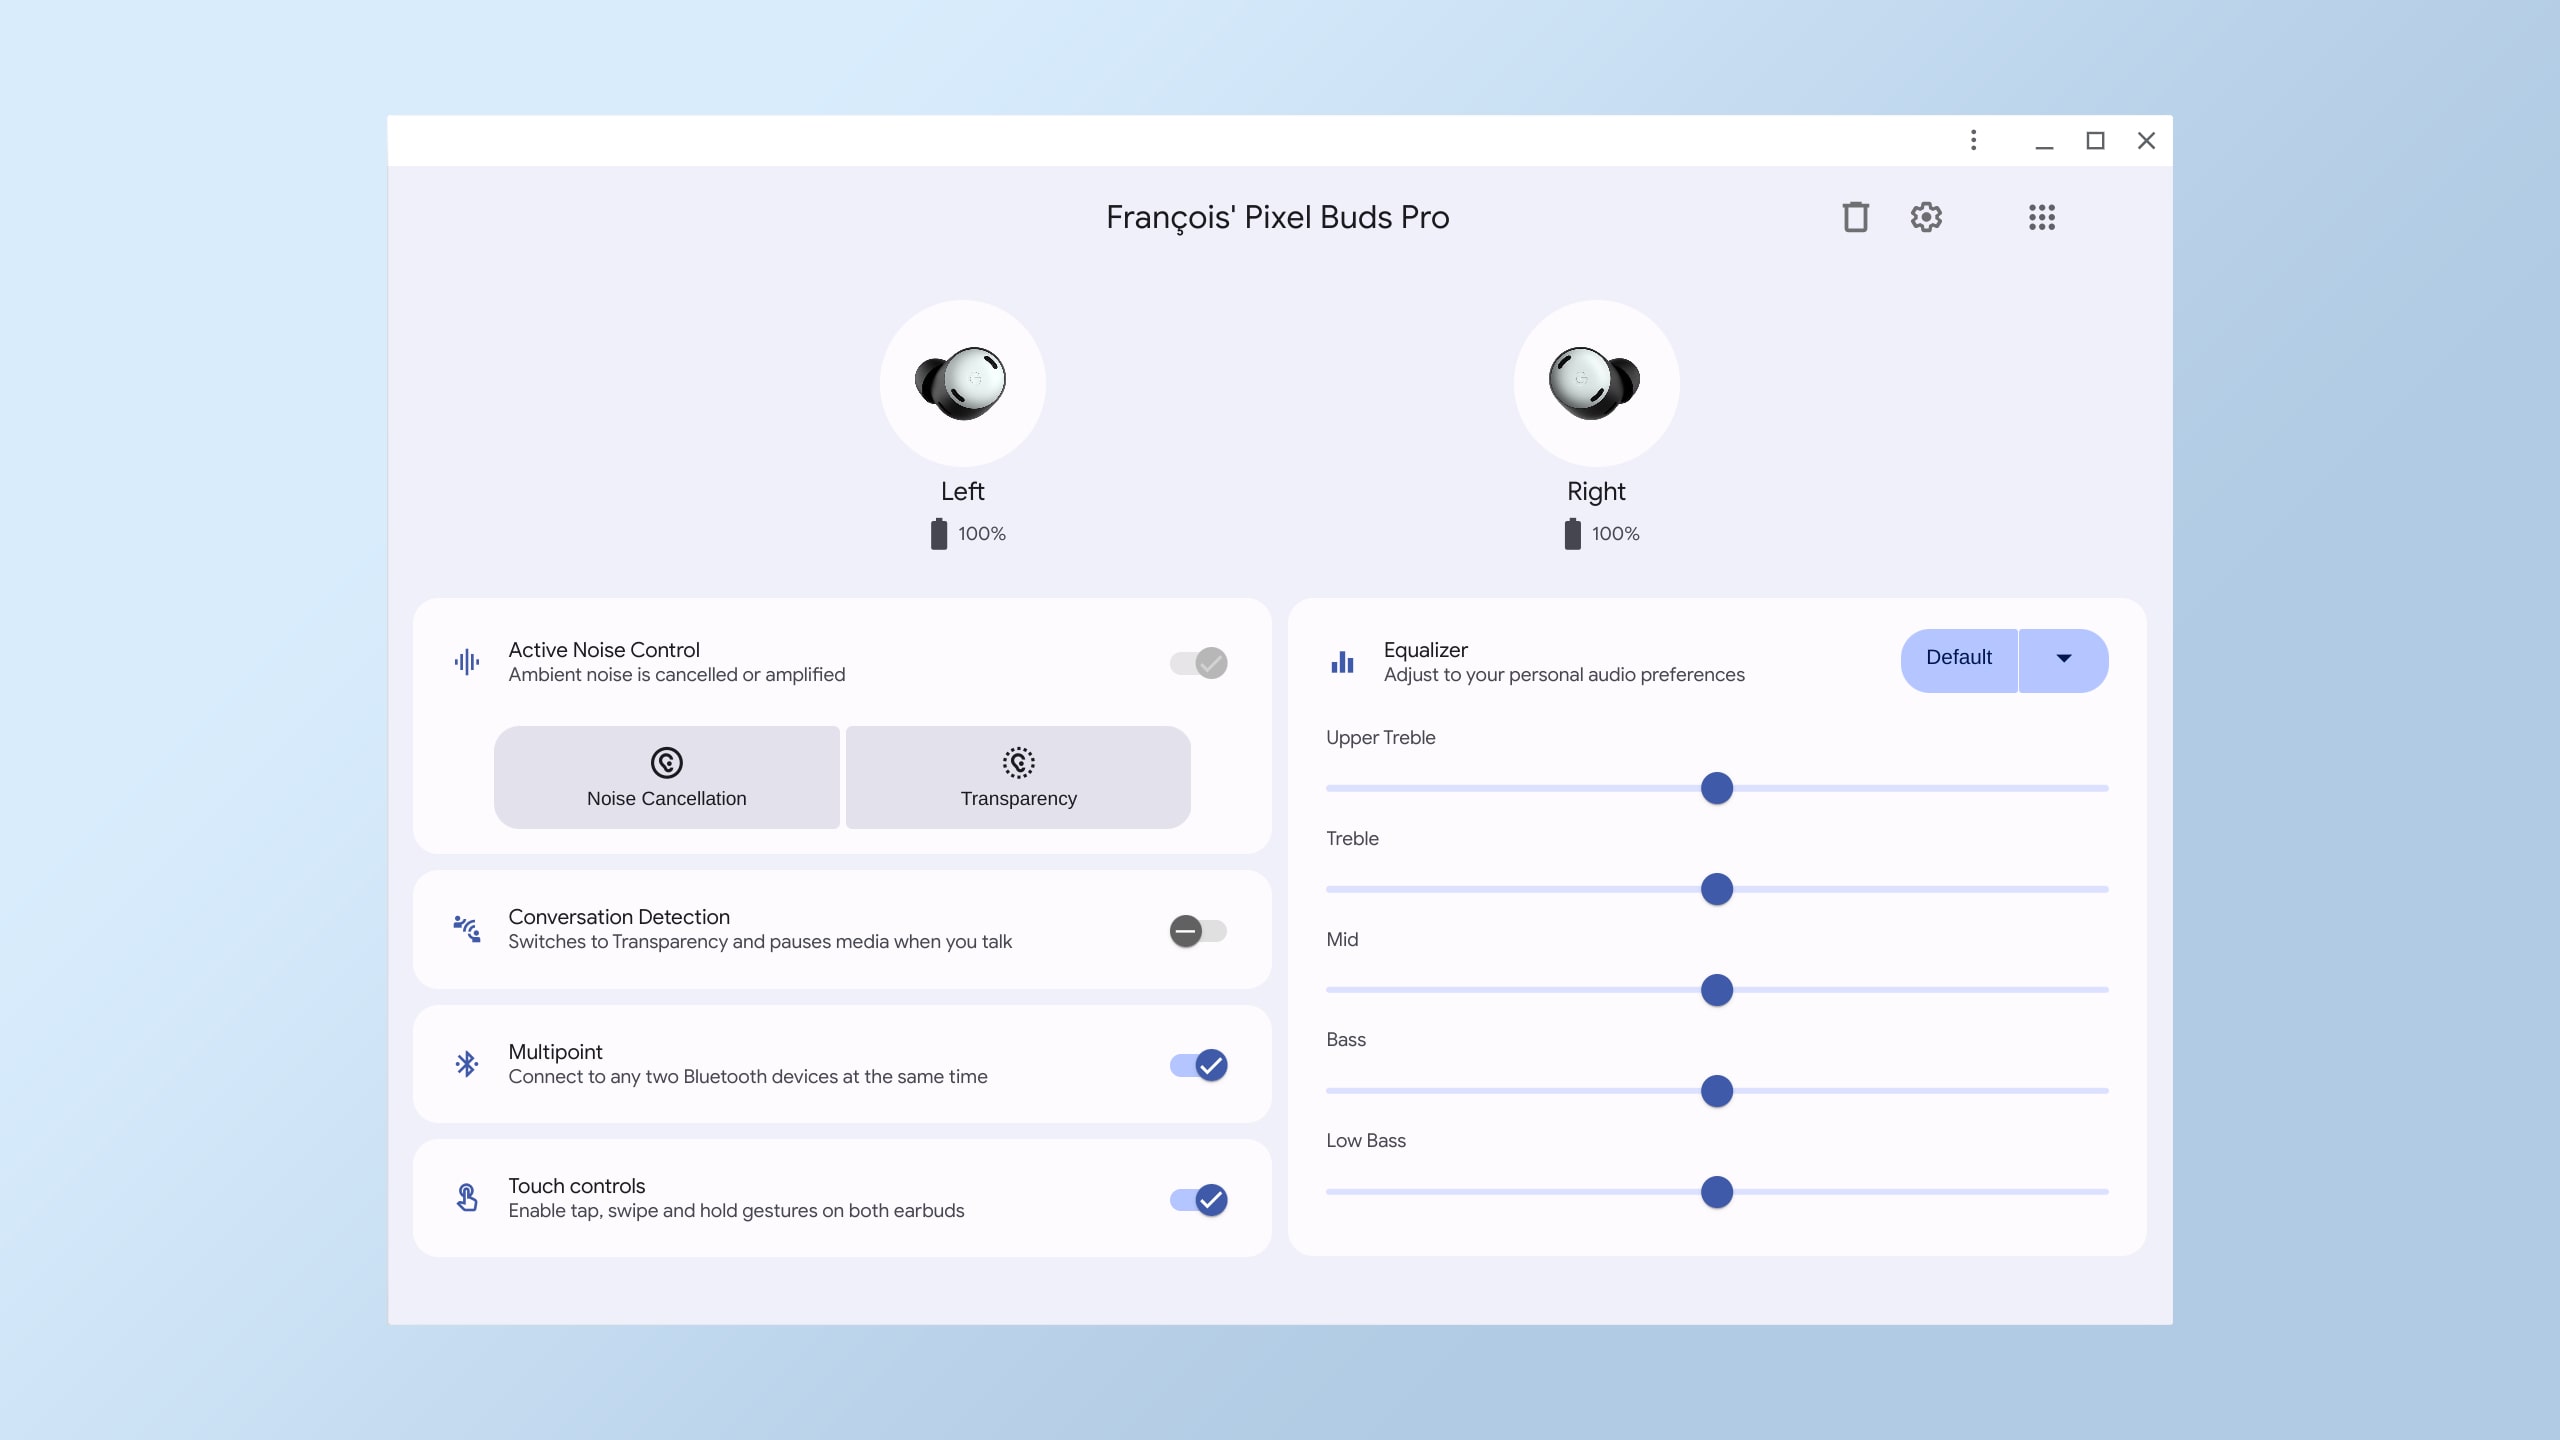
Task: Click the Touch controls icon
Action: pyautogui.click(x=466, y=1197)
